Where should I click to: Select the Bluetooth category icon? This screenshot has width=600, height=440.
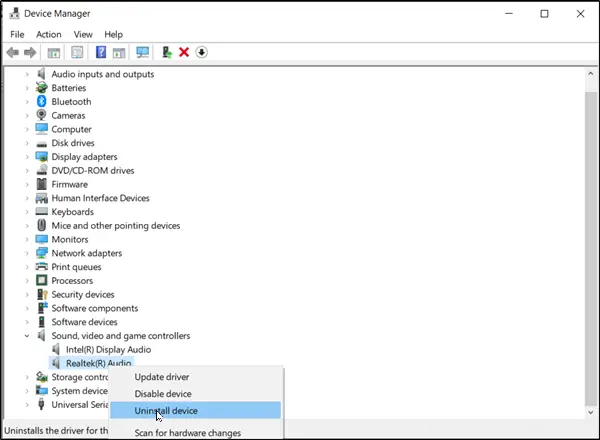pyautogui.click(x=41, y=101)
